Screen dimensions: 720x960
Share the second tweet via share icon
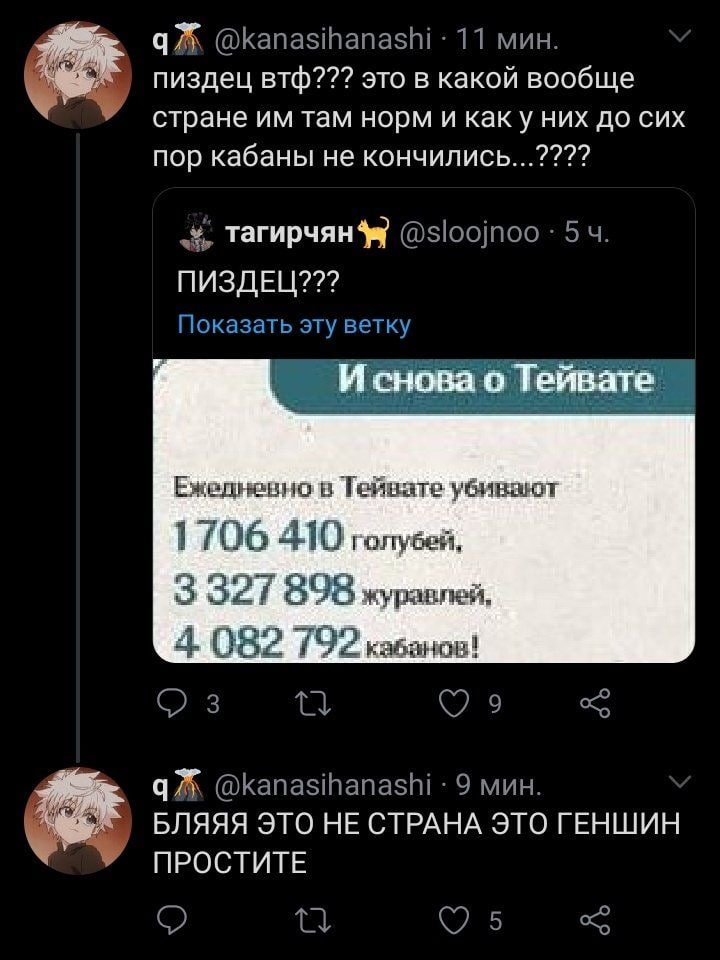(596, 920)
